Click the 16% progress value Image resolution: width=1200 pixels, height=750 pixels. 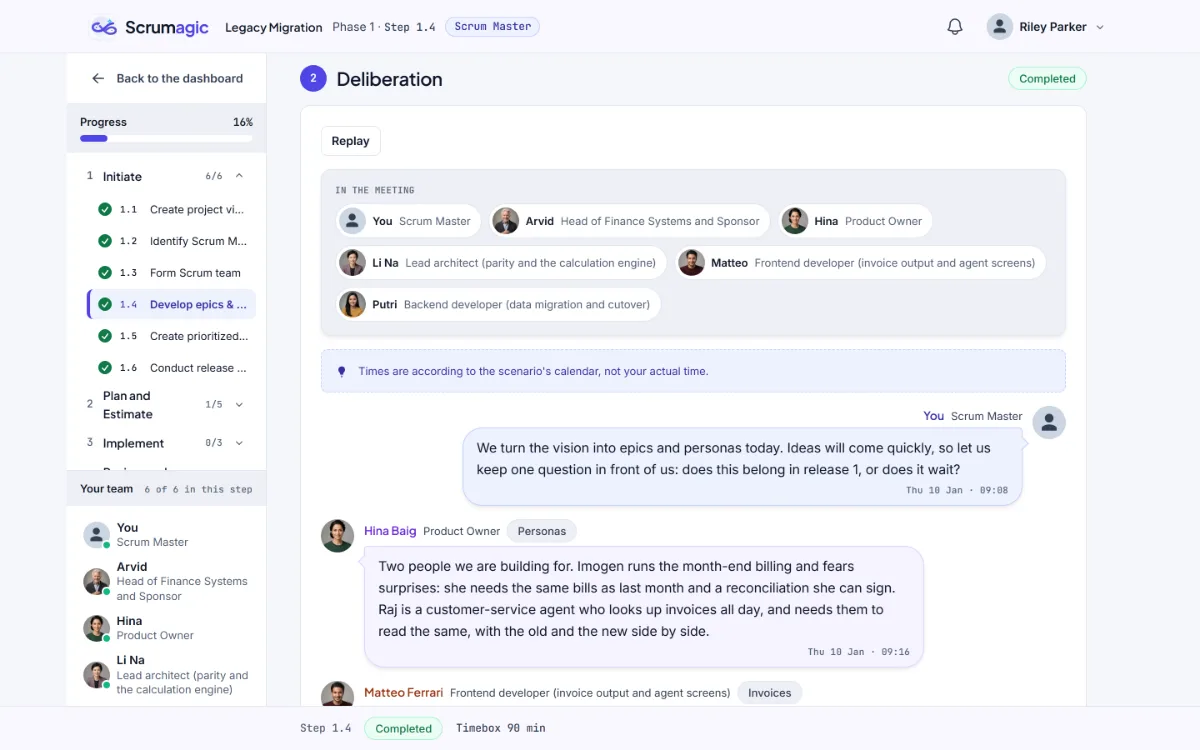click(x=243, y=122)
